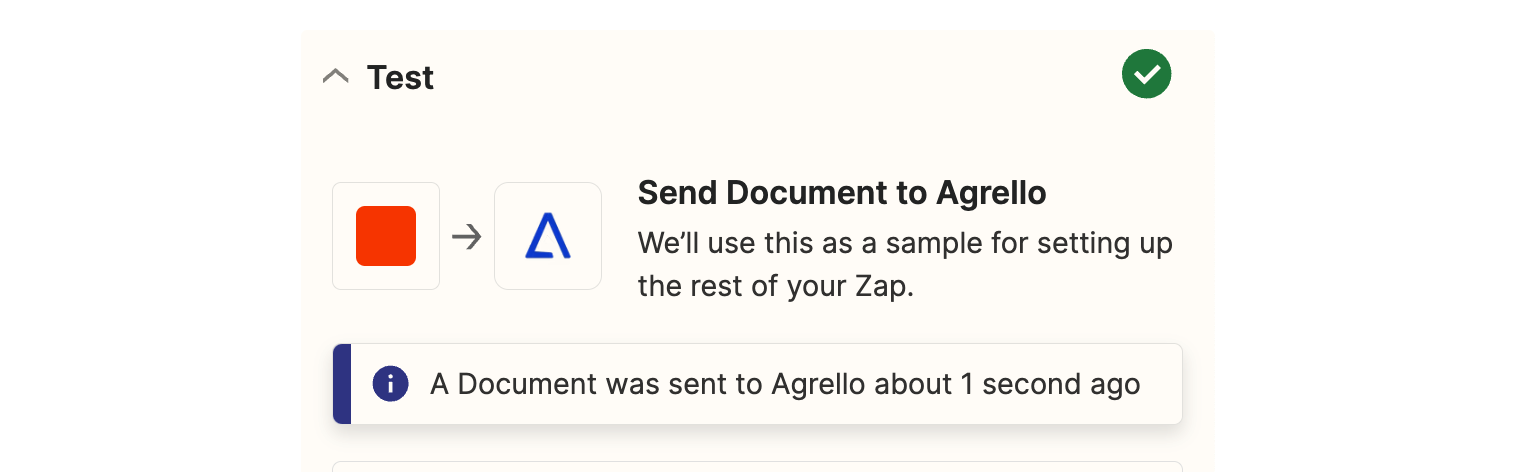Click the orange-red square app icon

[386, 236]
